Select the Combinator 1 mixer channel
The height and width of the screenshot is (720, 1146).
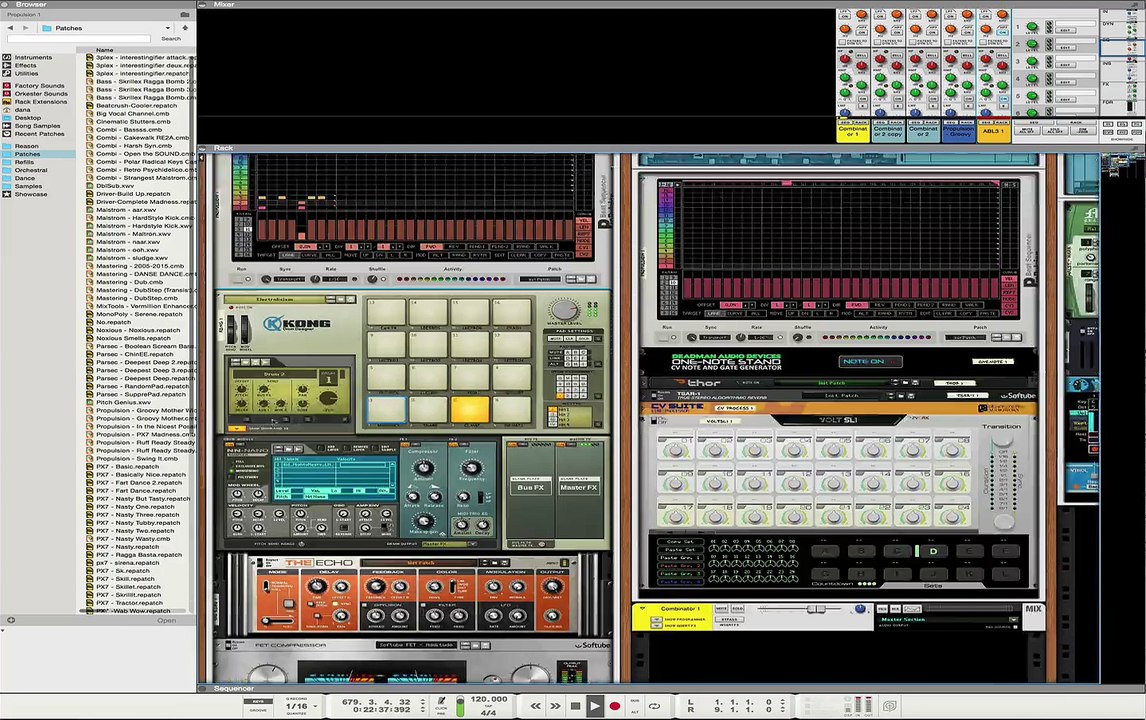click(852, 132)
